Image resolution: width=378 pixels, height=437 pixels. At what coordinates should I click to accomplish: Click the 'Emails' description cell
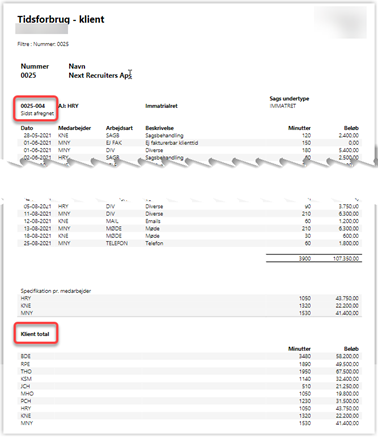tap(153, 221)
